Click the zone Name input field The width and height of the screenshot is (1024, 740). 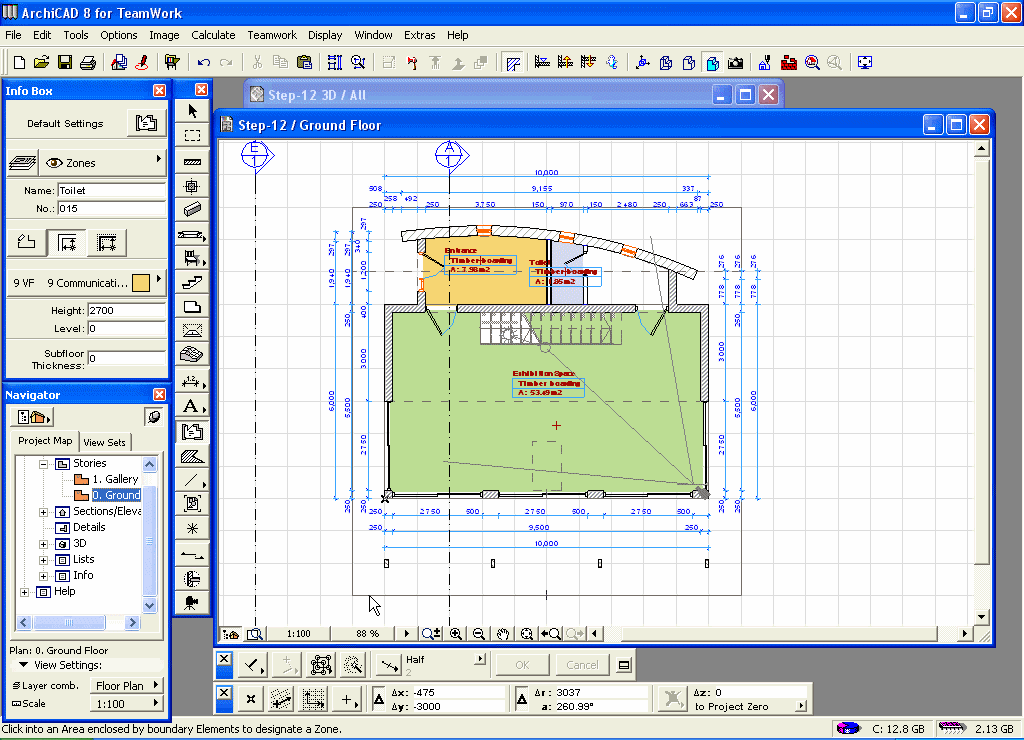click(111, 190)
